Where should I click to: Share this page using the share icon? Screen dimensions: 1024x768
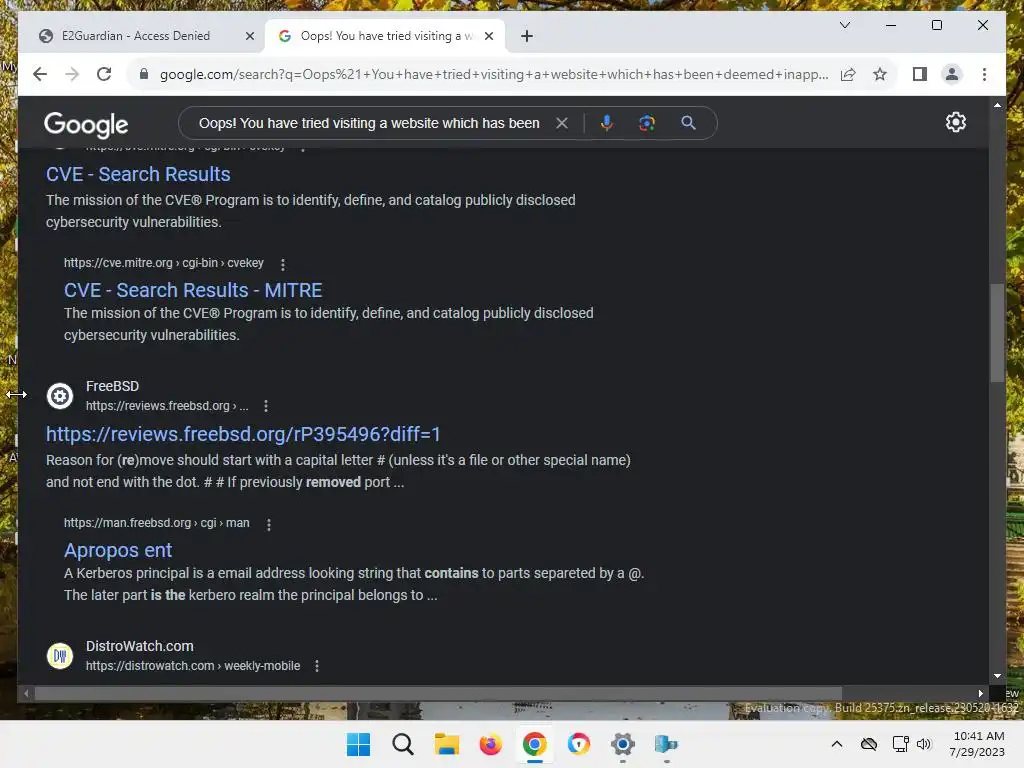pyautogui.click(x=848, y=74)
